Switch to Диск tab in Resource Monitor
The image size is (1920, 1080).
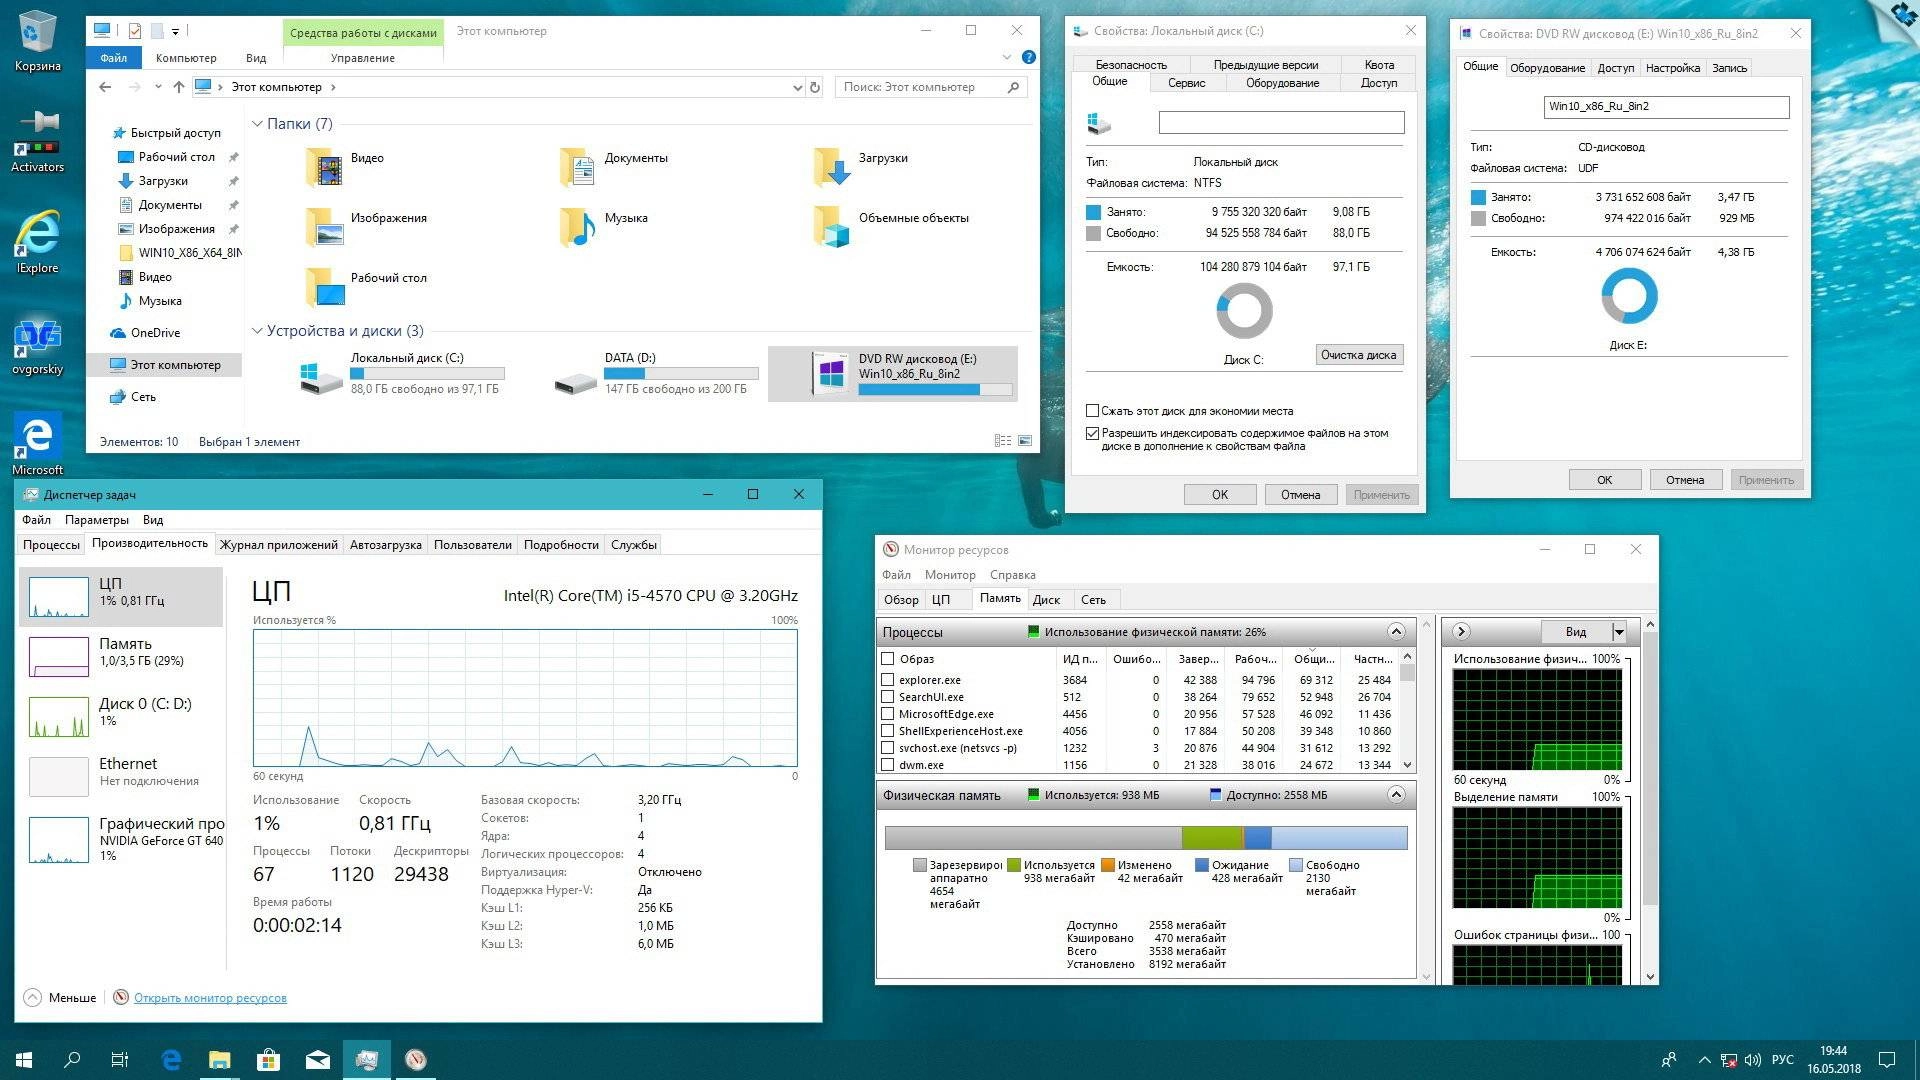pos(1047,600)
